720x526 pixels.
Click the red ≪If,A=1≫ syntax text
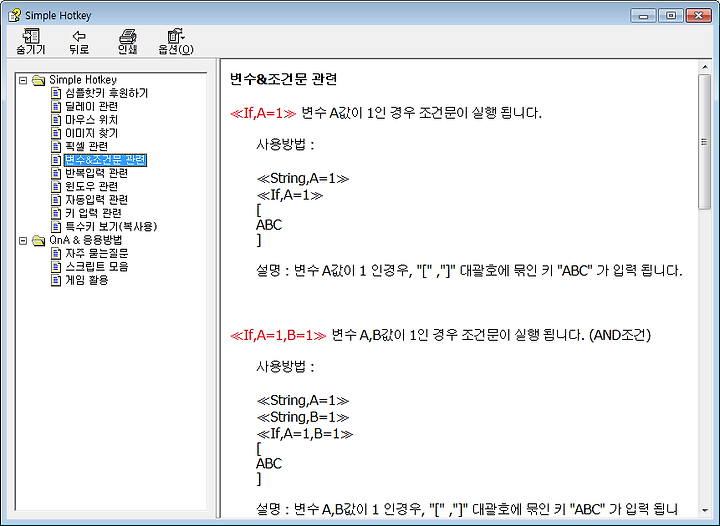pyautogui.click(x=263, y=113)
